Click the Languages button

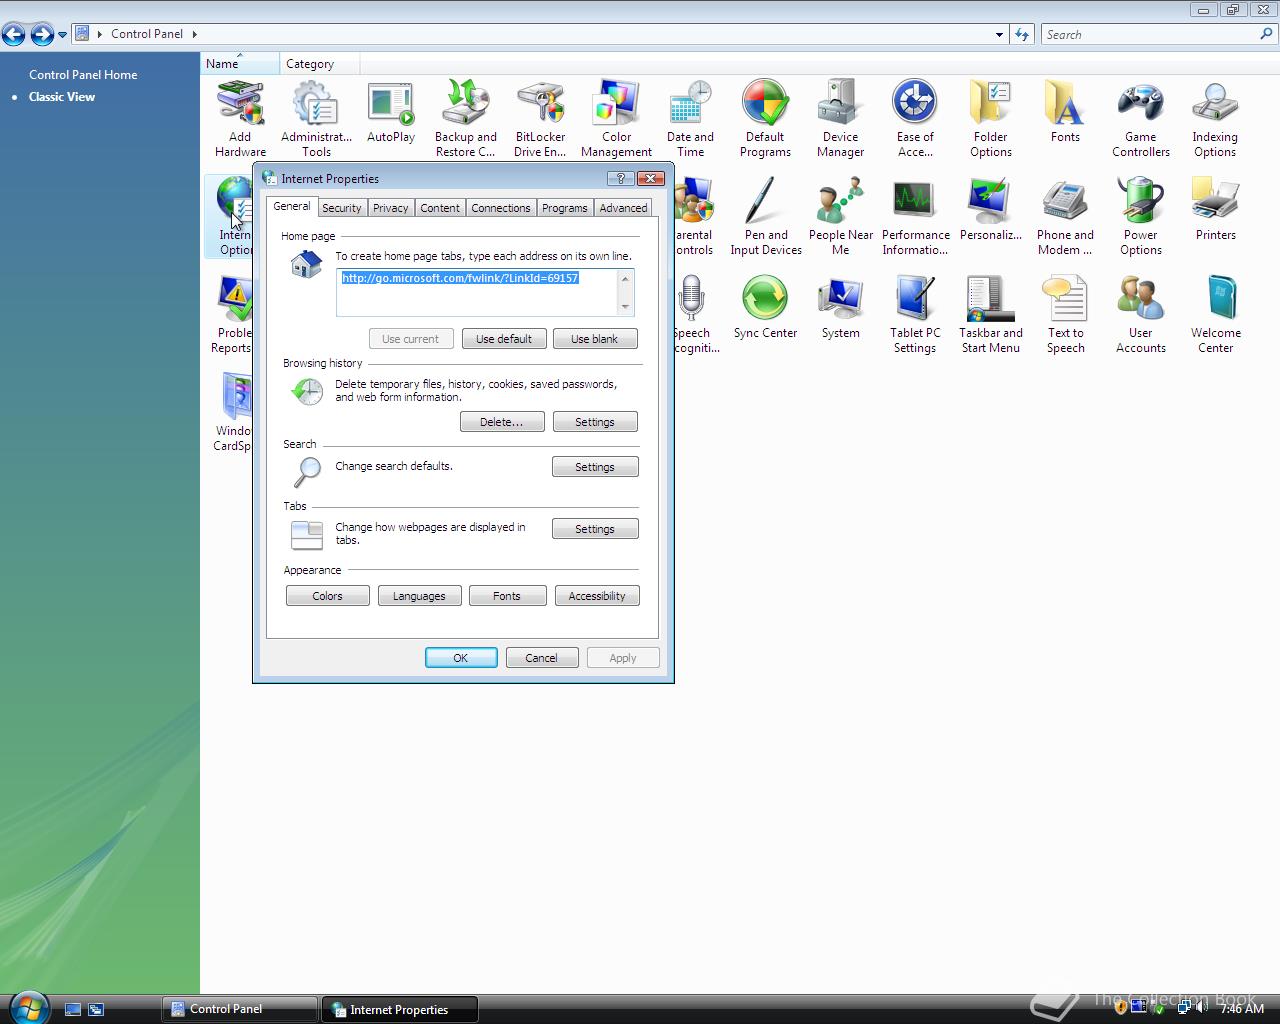pyautogui.click(x=419, y=596)
